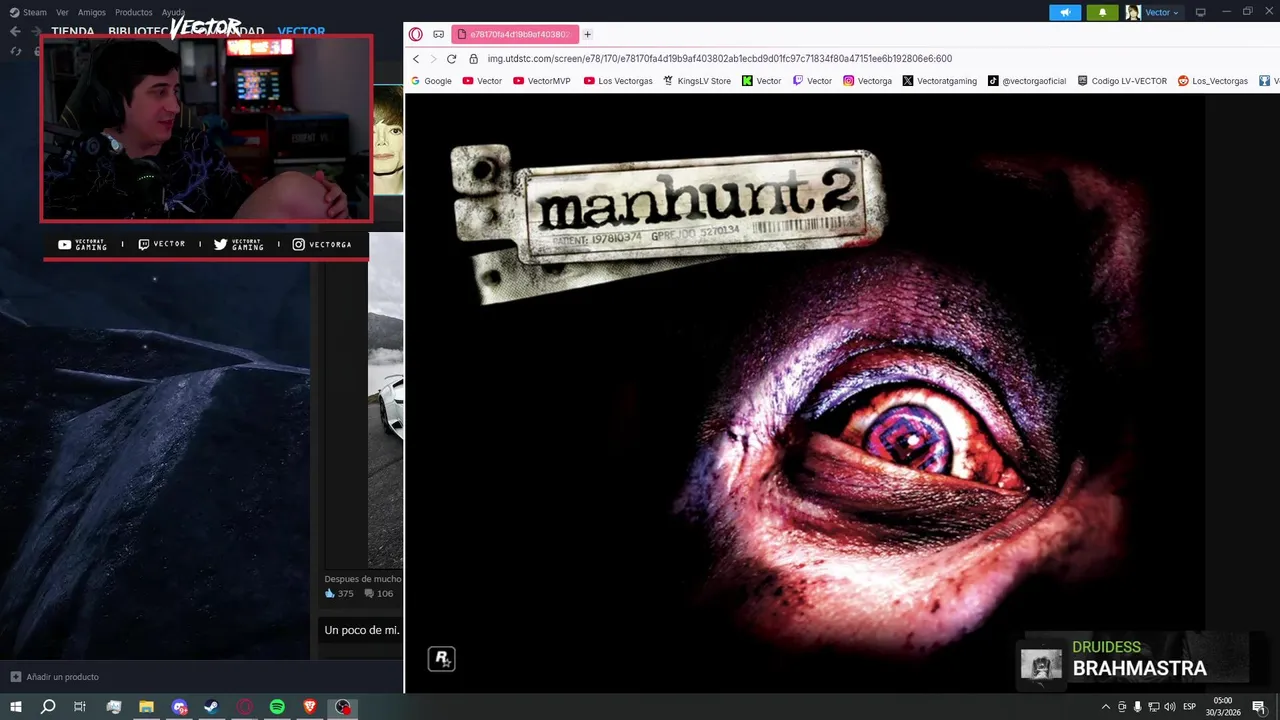
Task: Open the Productos menu in Steam
Action: (x=134, y=12)
